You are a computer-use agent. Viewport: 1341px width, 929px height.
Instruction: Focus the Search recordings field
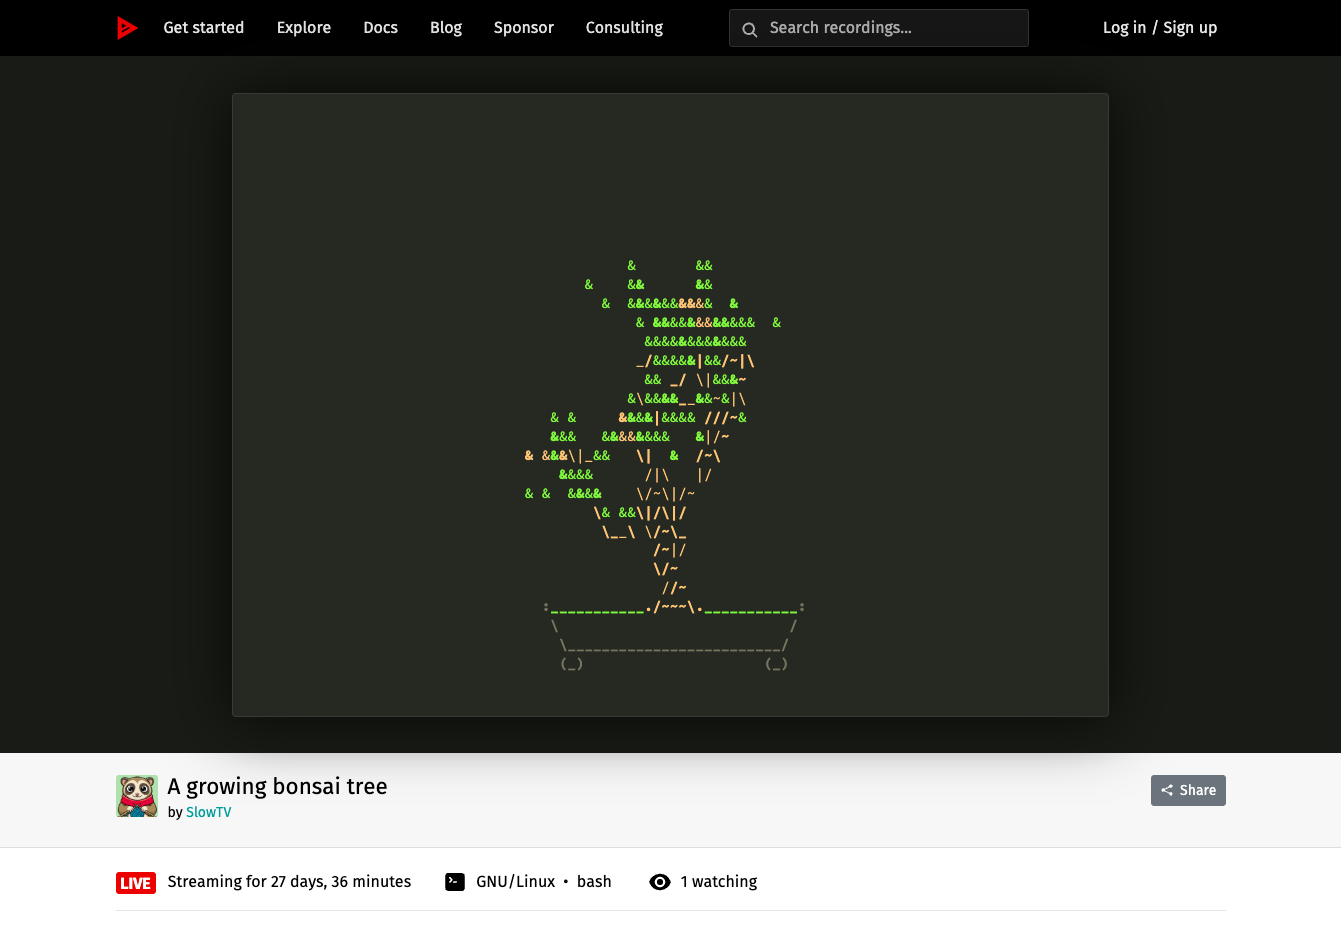pyautogui.click(x=879, y=28)
